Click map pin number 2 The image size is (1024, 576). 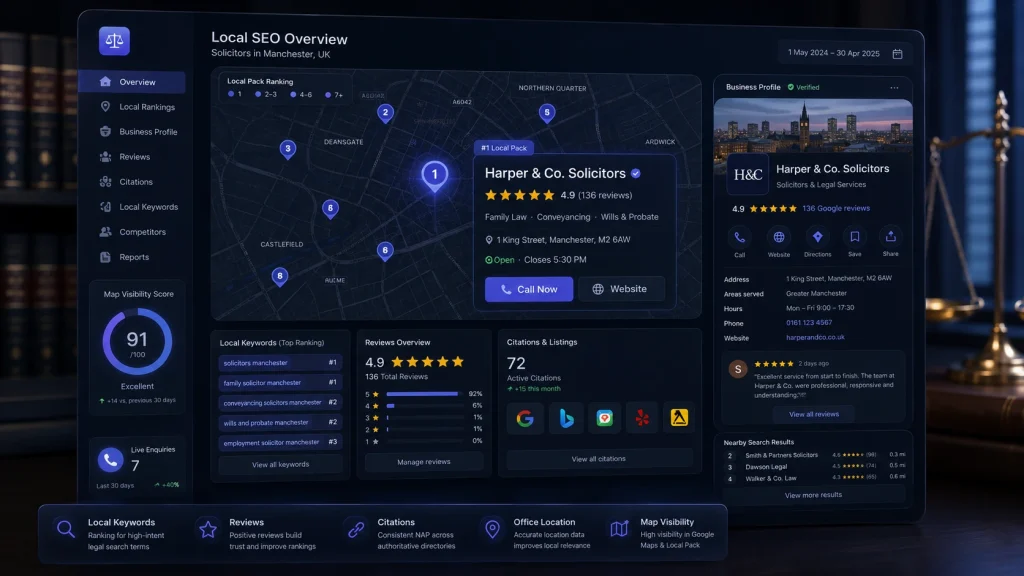pyautogui.click(x=385, y=114)
